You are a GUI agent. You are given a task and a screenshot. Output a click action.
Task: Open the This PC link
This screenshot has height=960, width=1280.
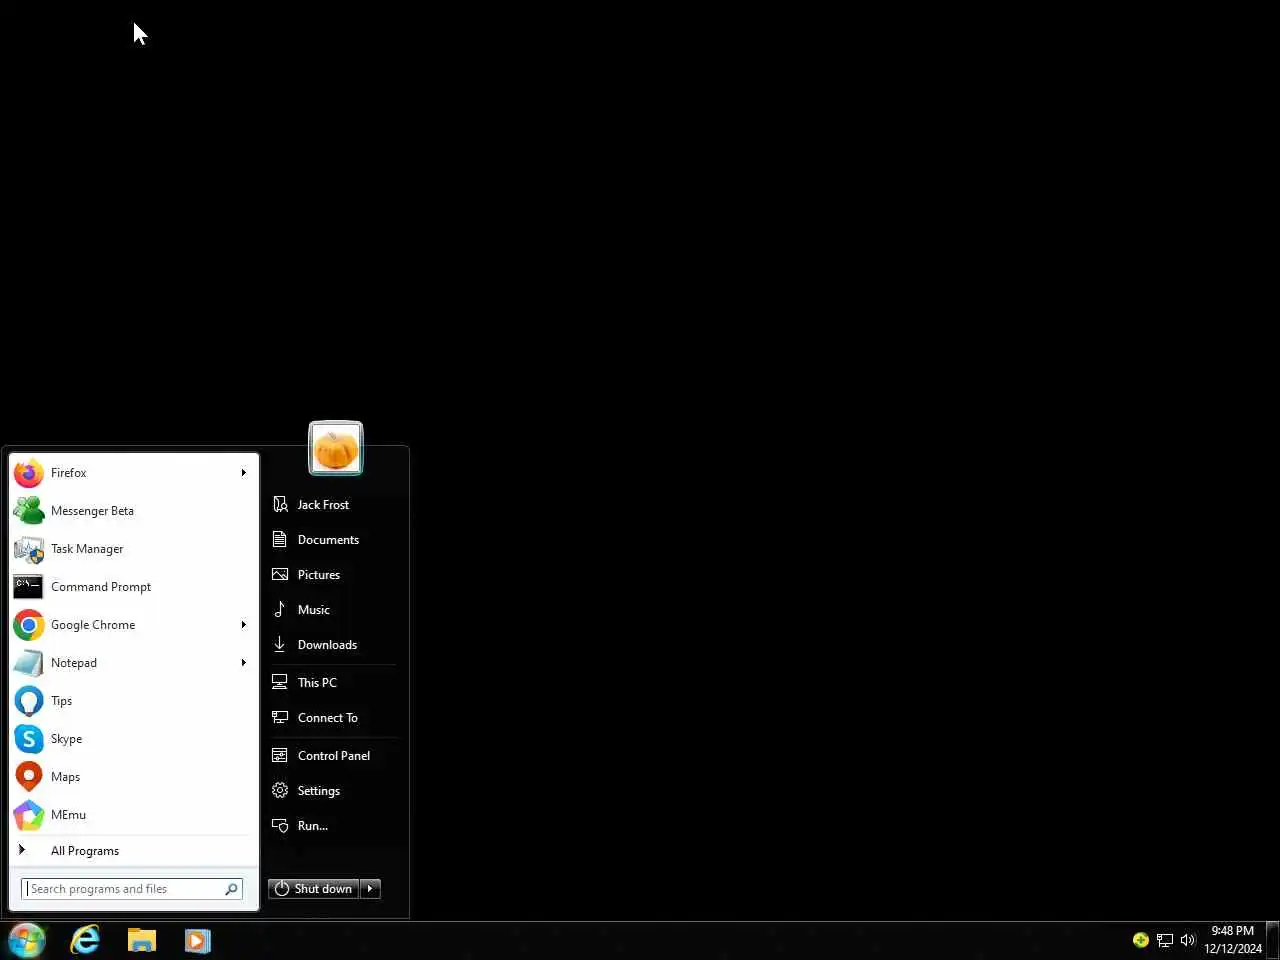point(317,683)
